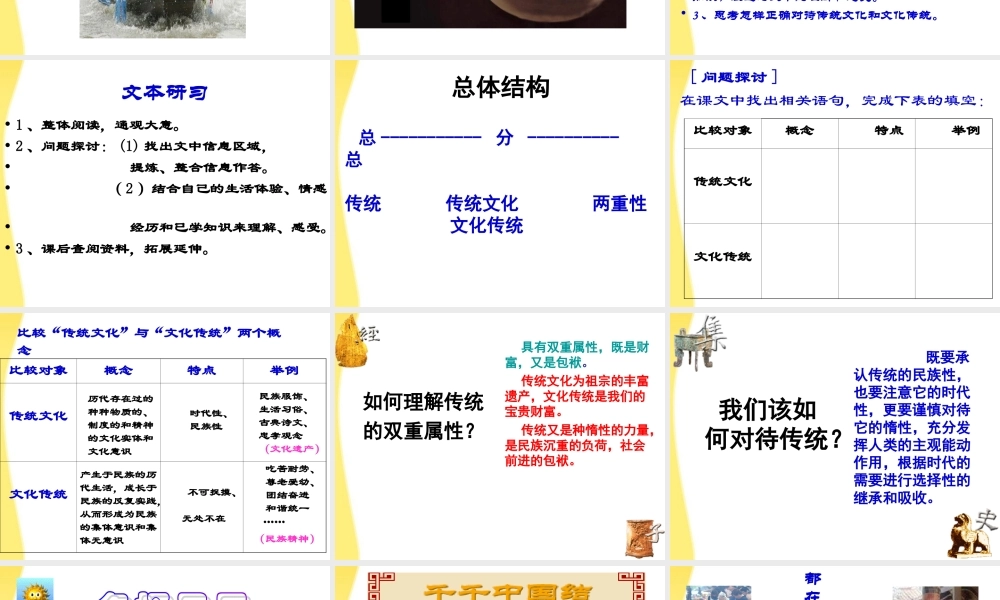Screen dimensions: 1000x600
Task: Select line 1、整体阅读，通观大意
Action: point(98,125)
